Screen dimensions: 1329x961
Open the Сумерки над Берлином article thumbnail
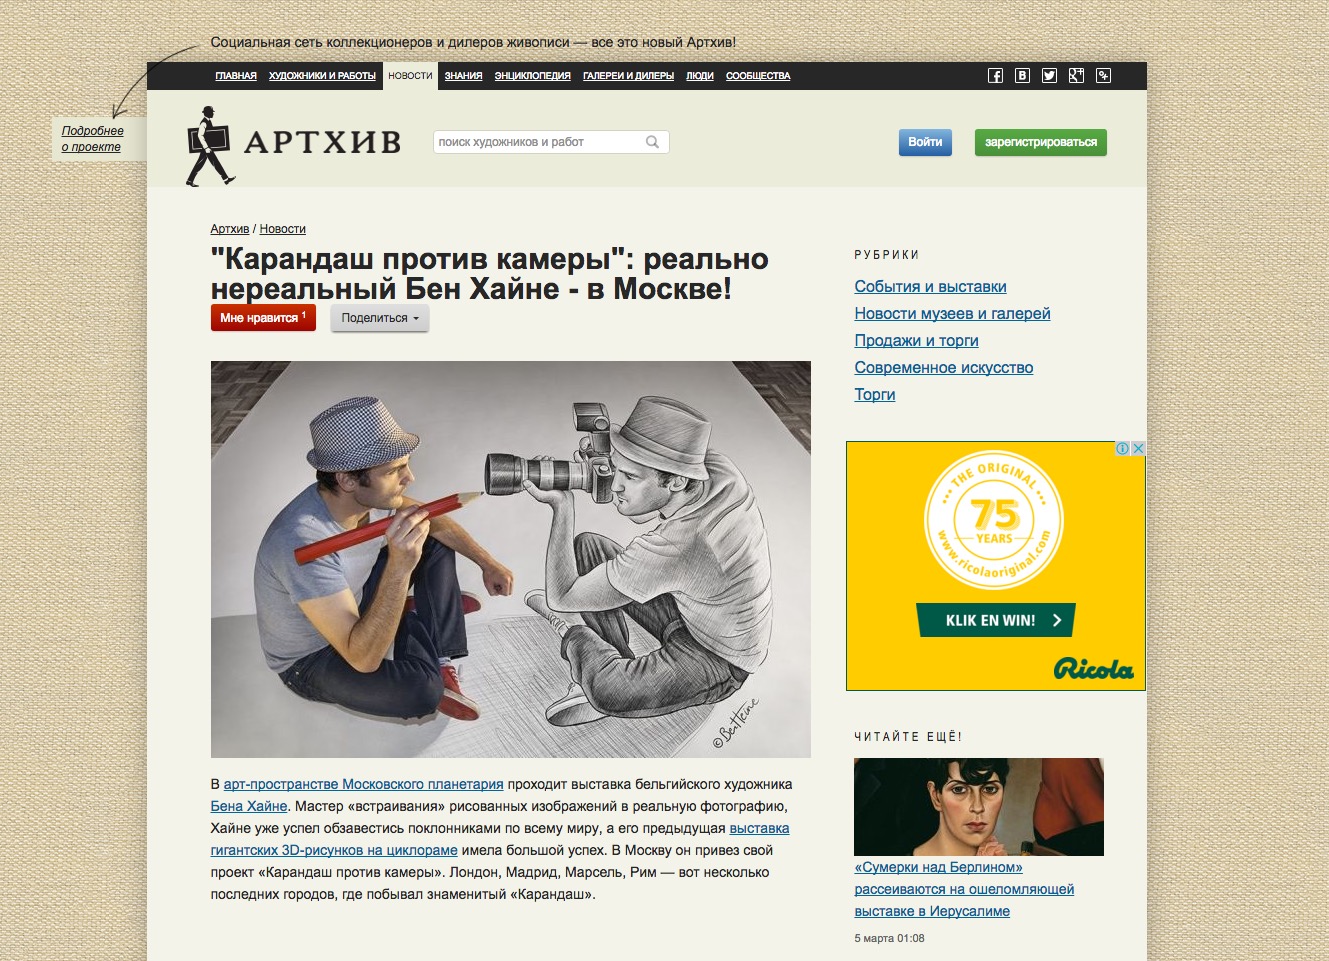pos(979,807)
